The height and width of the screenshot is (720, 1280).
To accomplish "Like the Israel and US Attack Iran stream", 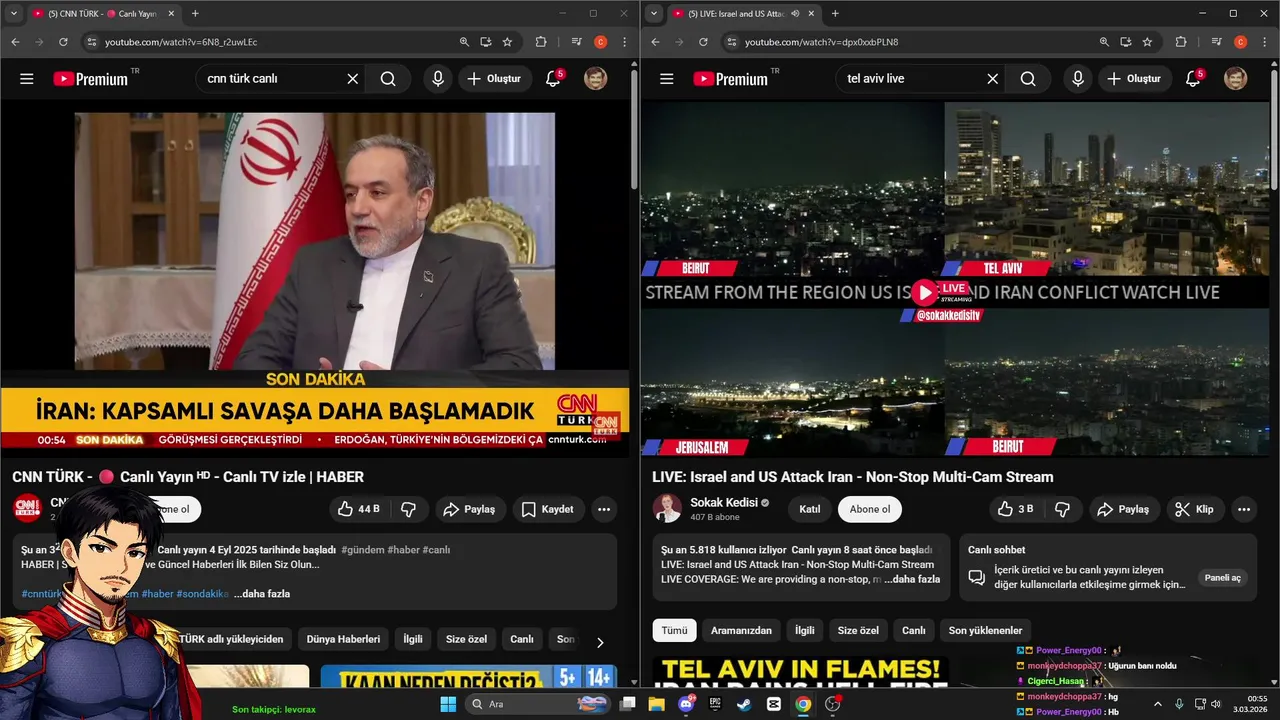I will click(x=1016, y=509).
